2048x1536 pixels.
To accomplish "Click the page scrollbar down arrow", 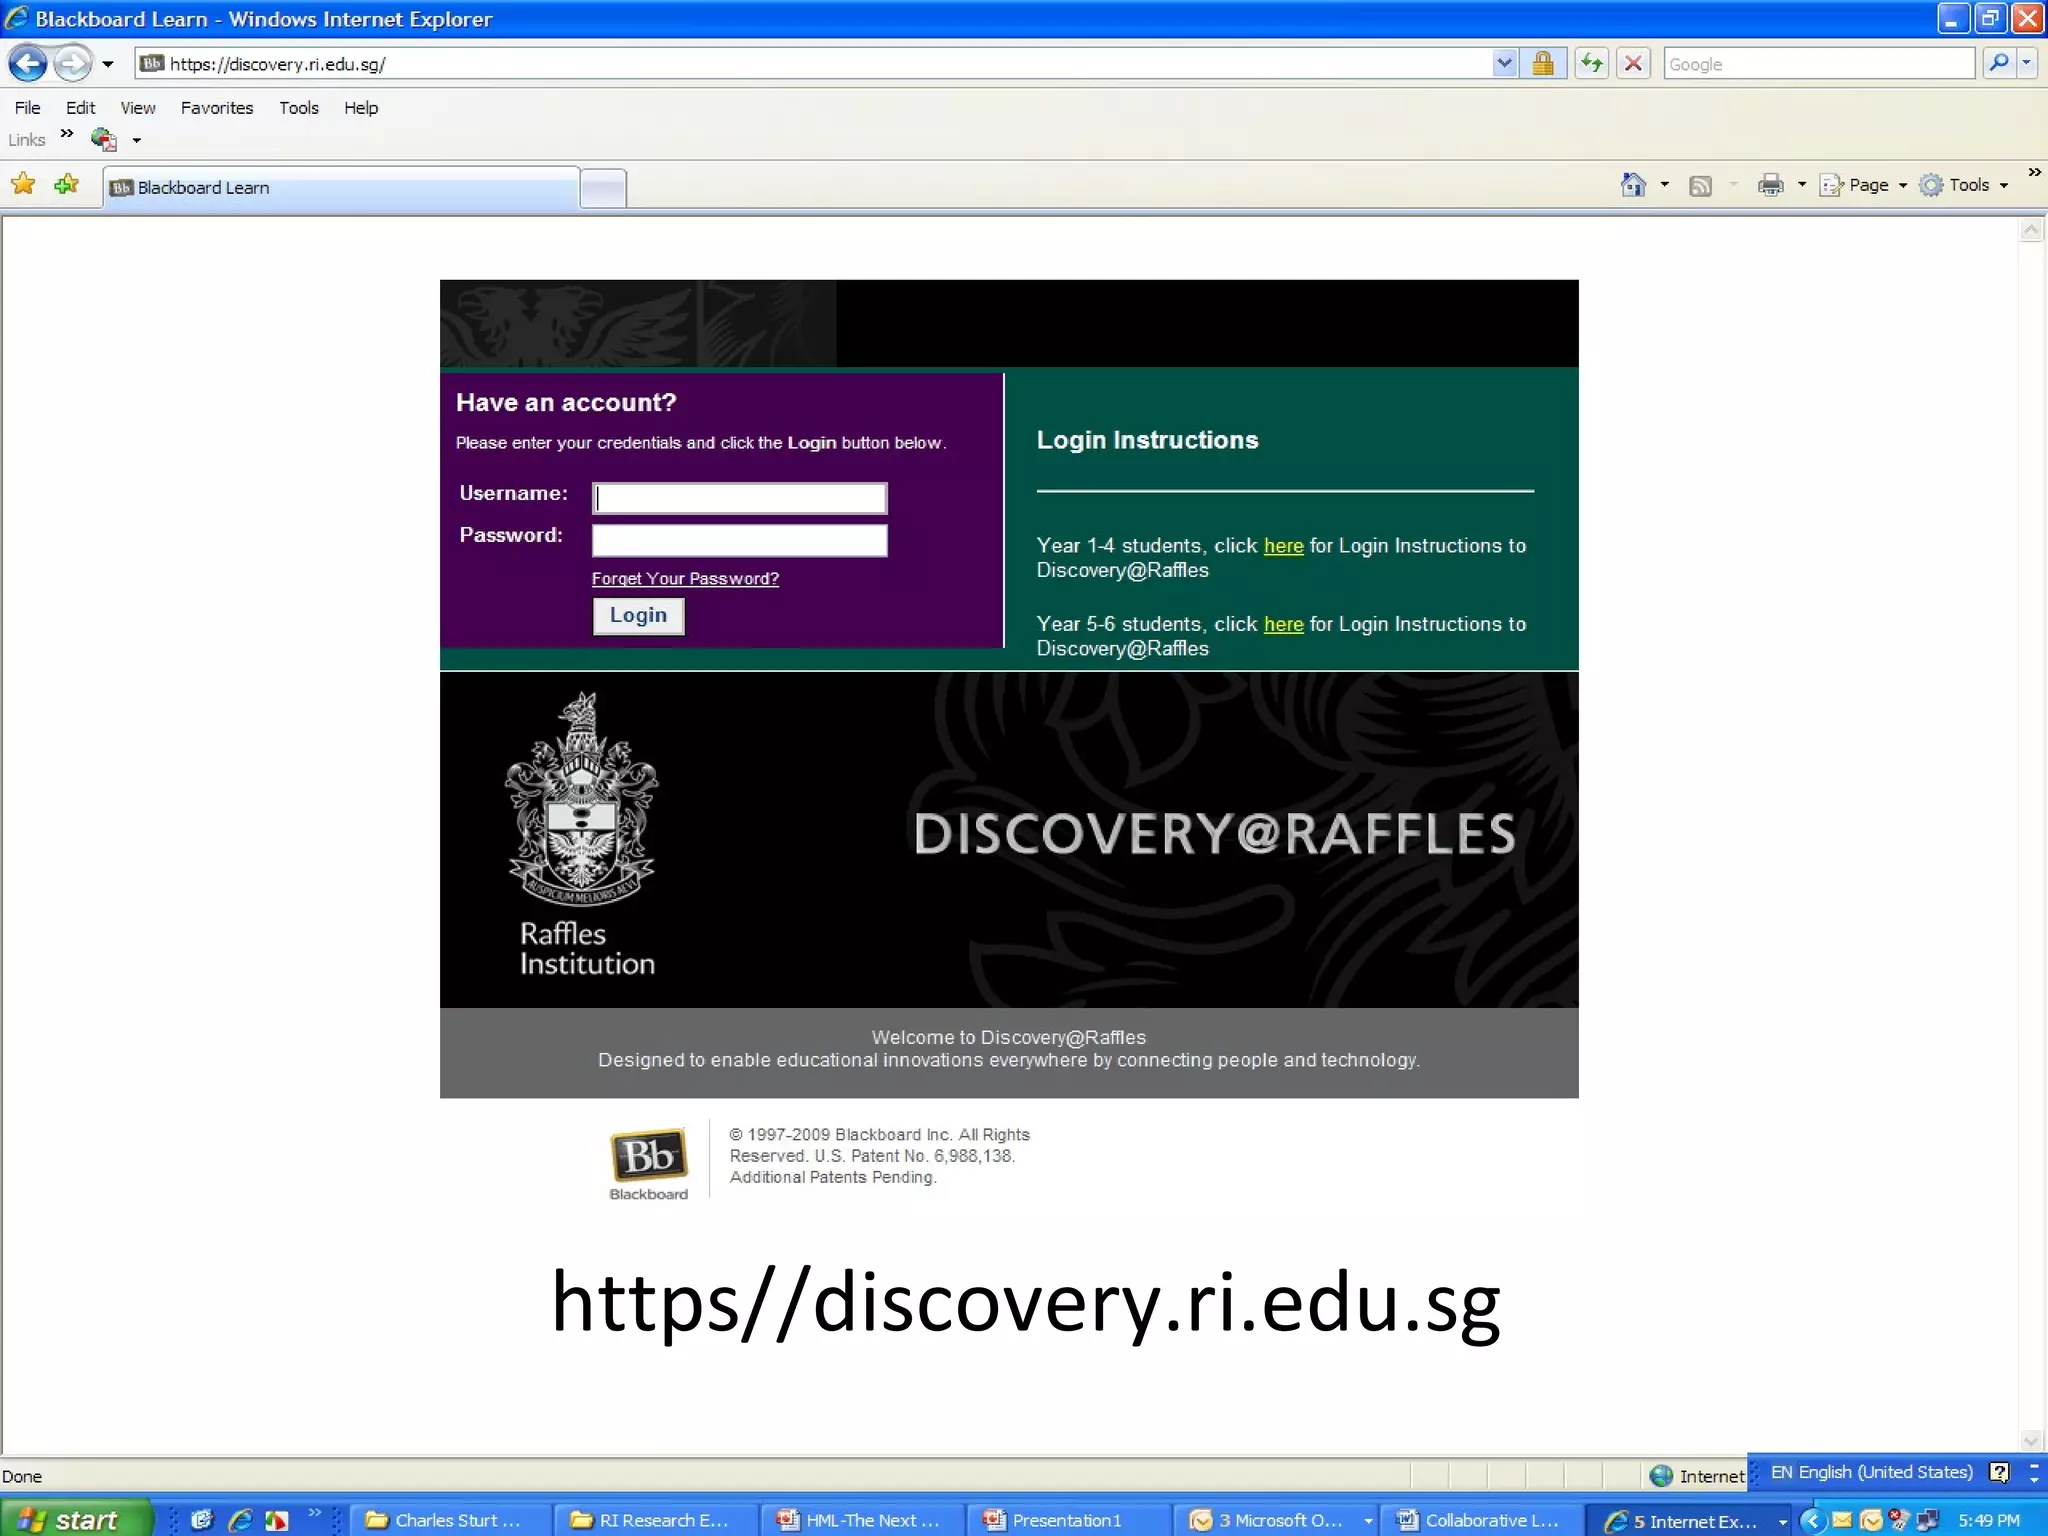I will click(2031, 1440).
